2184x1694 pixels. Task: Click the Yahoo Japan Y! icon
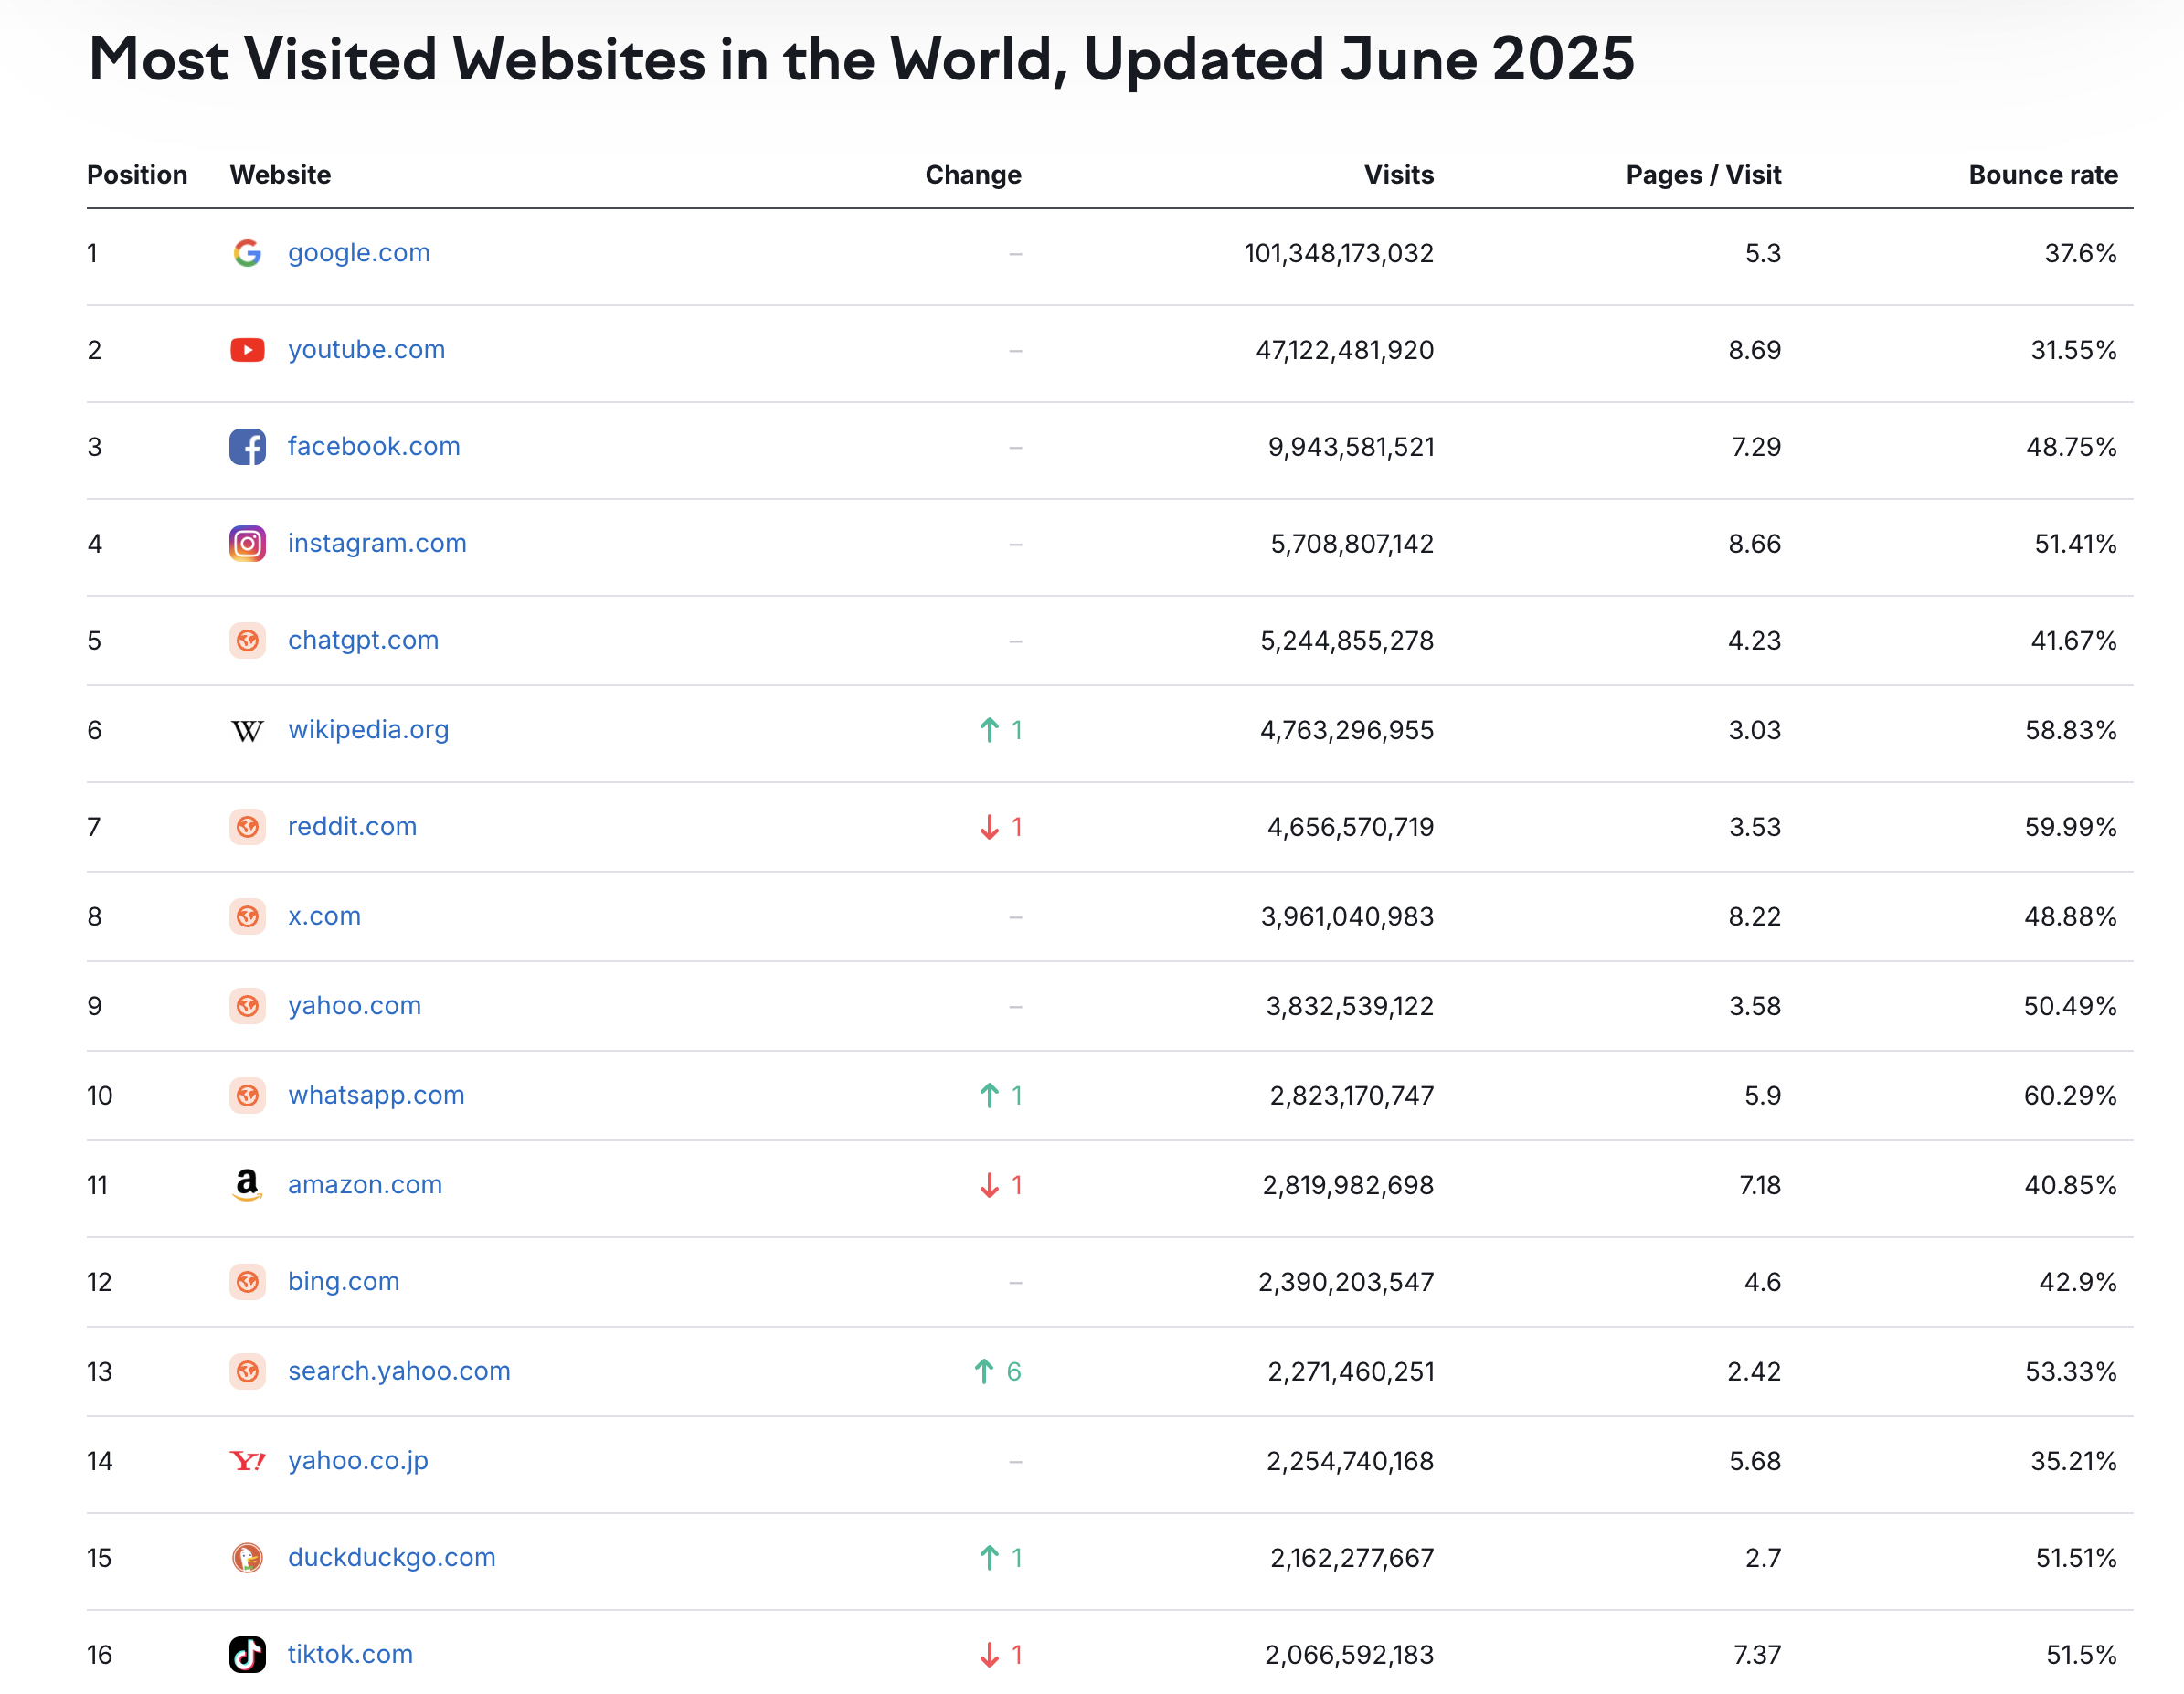click(247, 1462)
